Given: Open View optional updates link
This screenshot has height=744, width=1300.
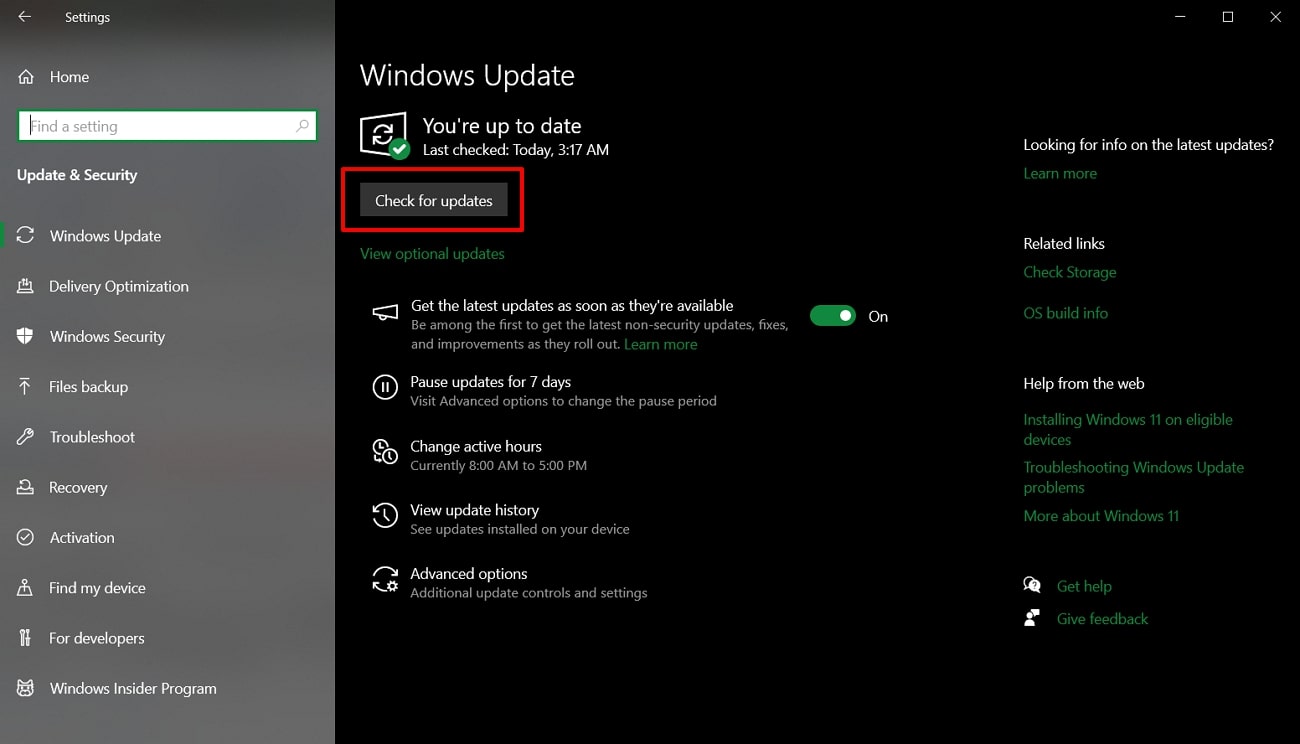Looking at the screenshot, I should point(432,253).
